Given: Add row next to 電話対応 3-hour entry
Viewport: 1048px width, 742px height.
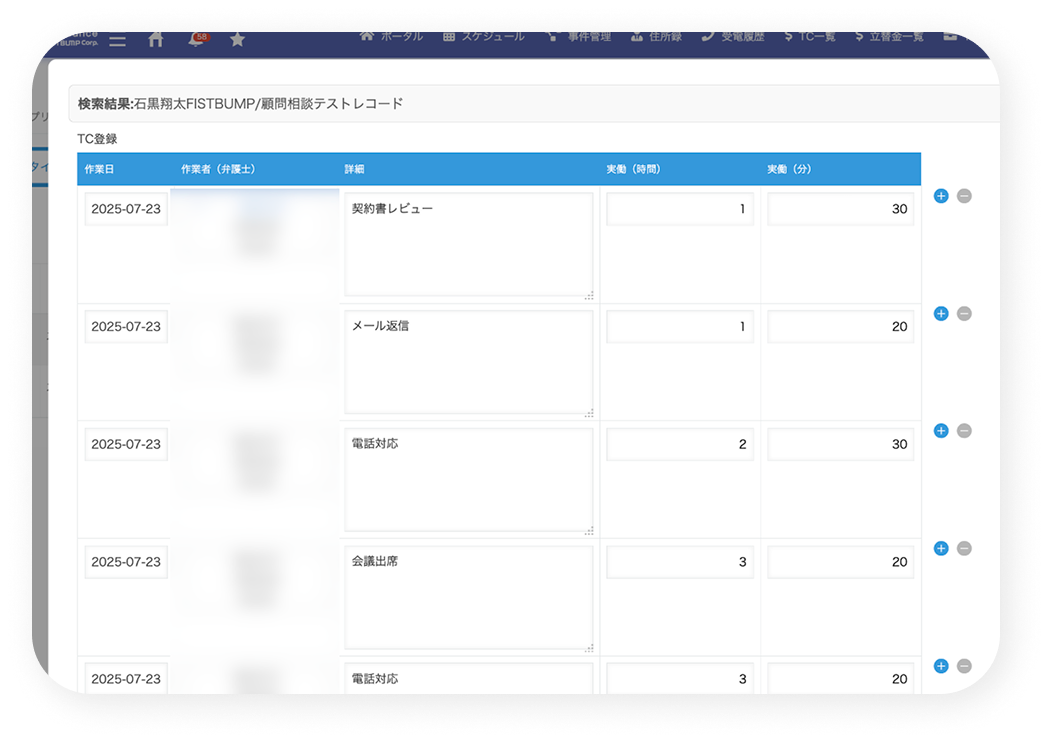Looking at the screenshot, I should pos(941,666).
